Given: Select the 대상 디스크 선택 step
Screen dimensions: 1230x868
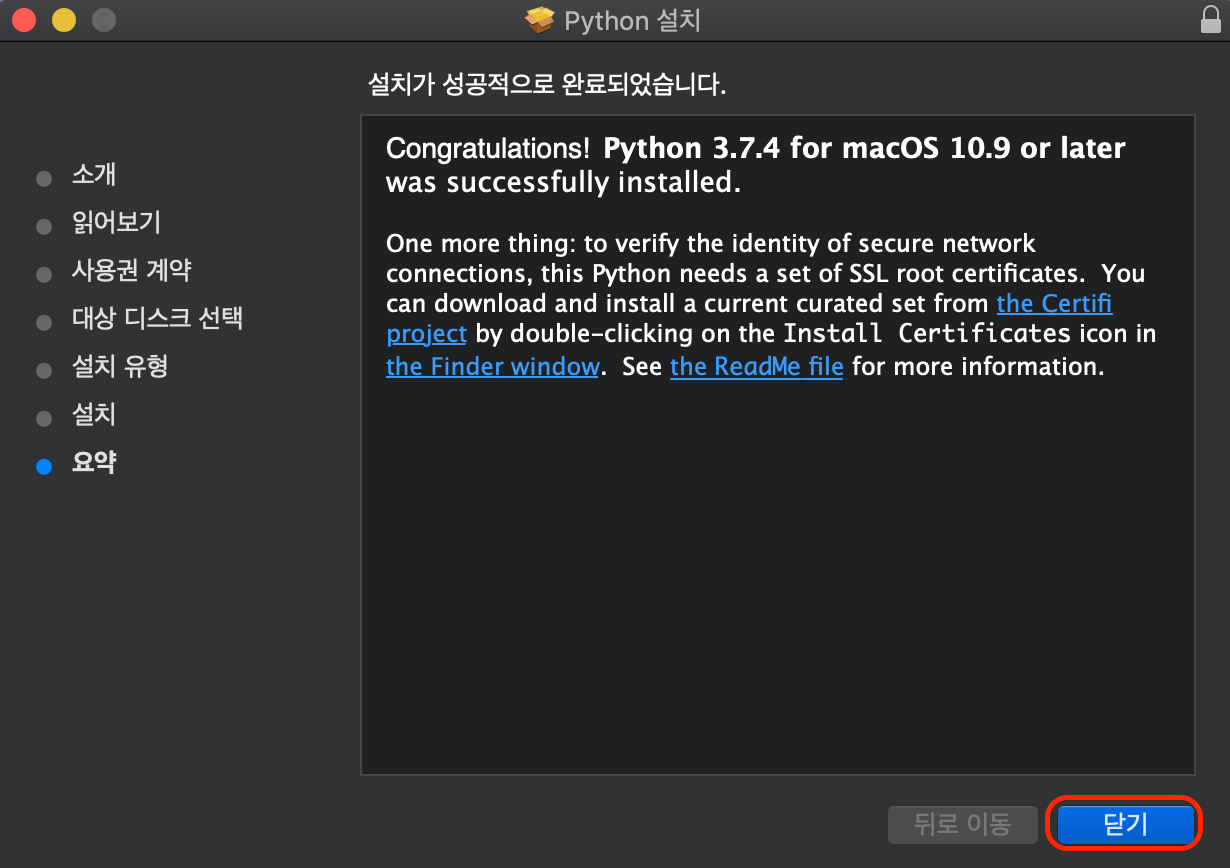Looking at the screenshot, I should 157,318.
